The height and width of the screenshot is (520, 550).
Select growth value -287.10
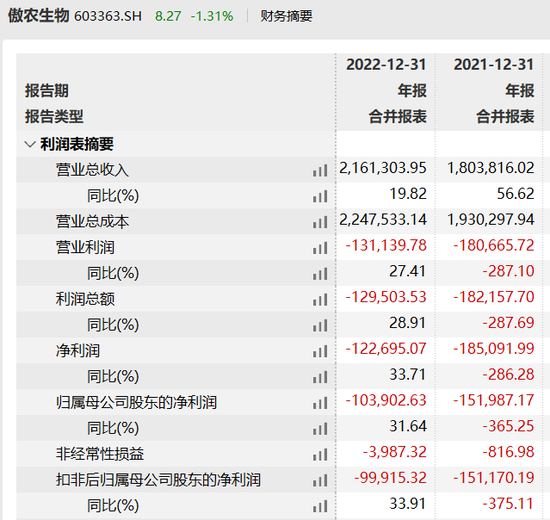click(x=509, y=271)
